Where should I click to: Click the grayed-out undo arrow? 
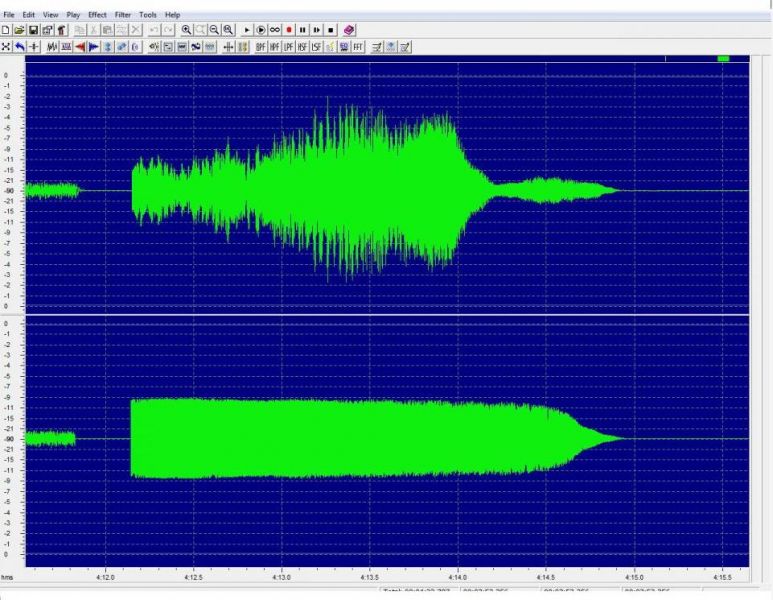pyautogui.click(x=154, y=30)
